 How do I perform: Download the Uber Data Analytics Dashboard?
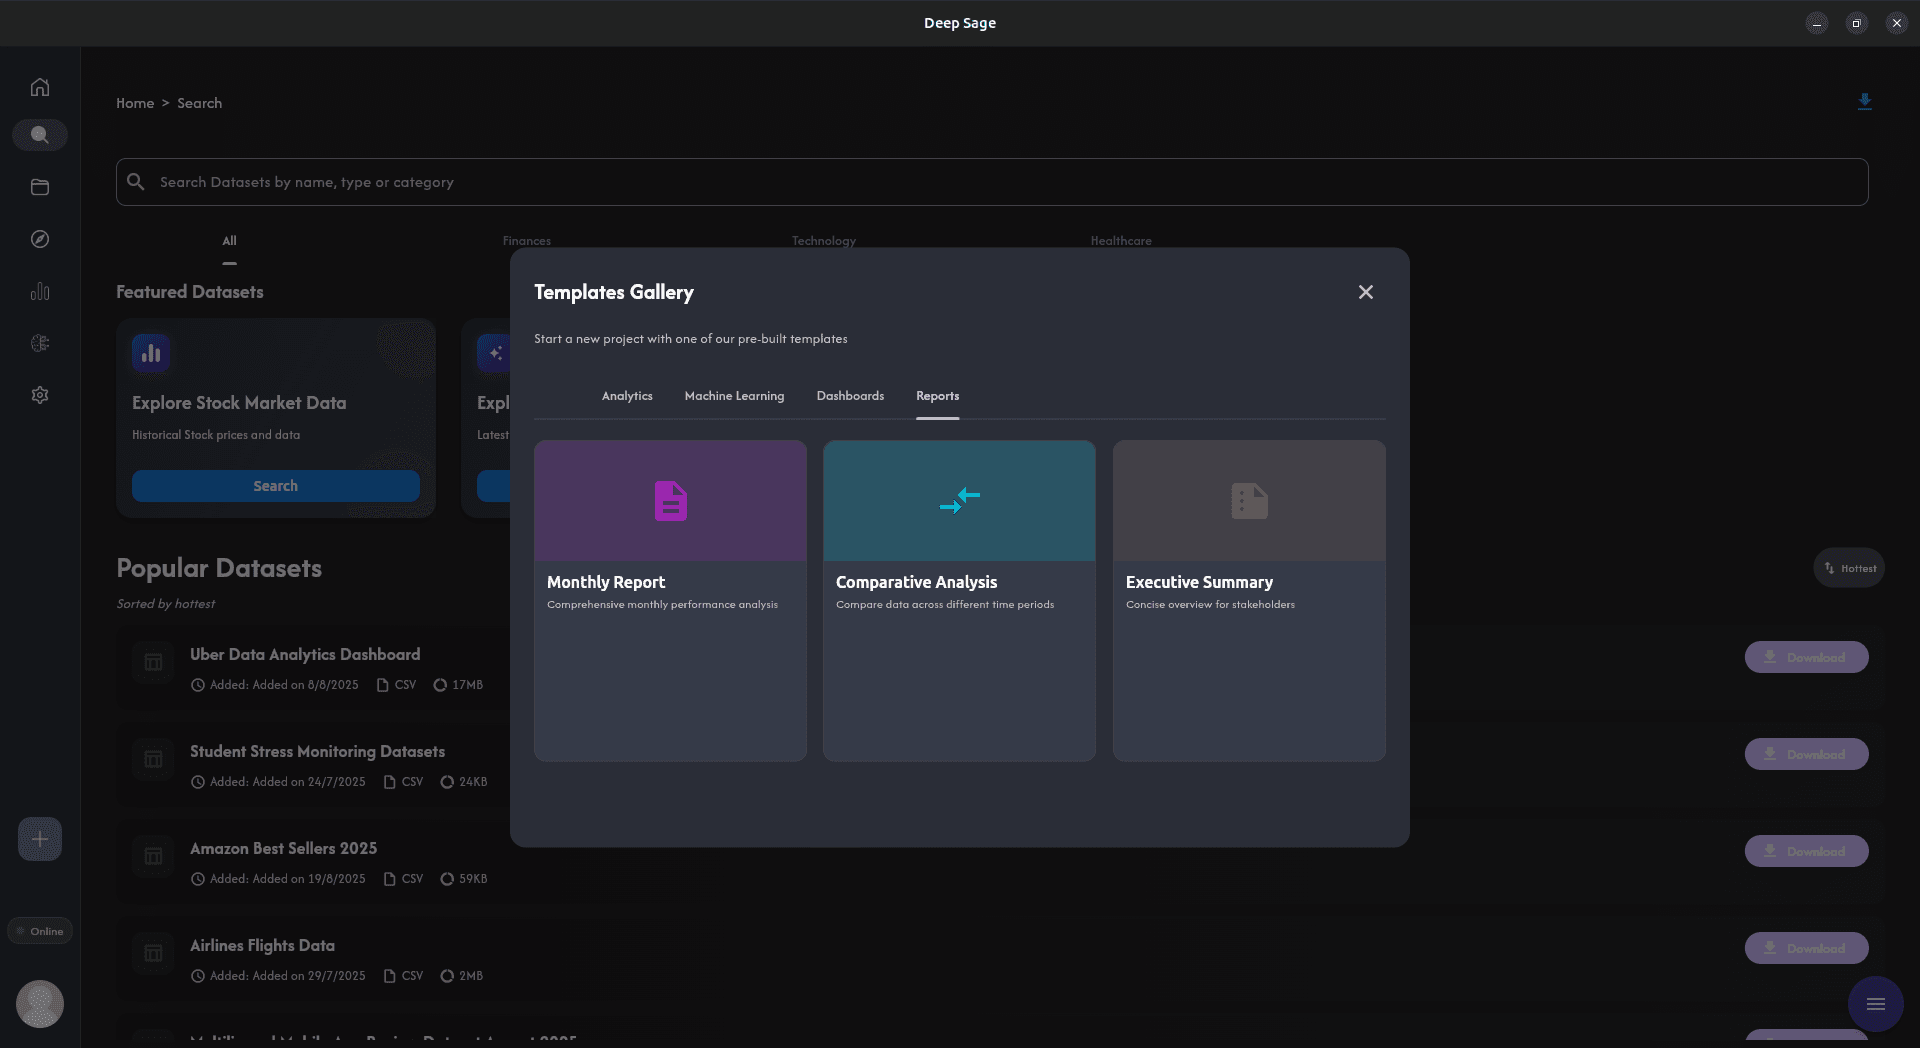[x=1806, y=657]
